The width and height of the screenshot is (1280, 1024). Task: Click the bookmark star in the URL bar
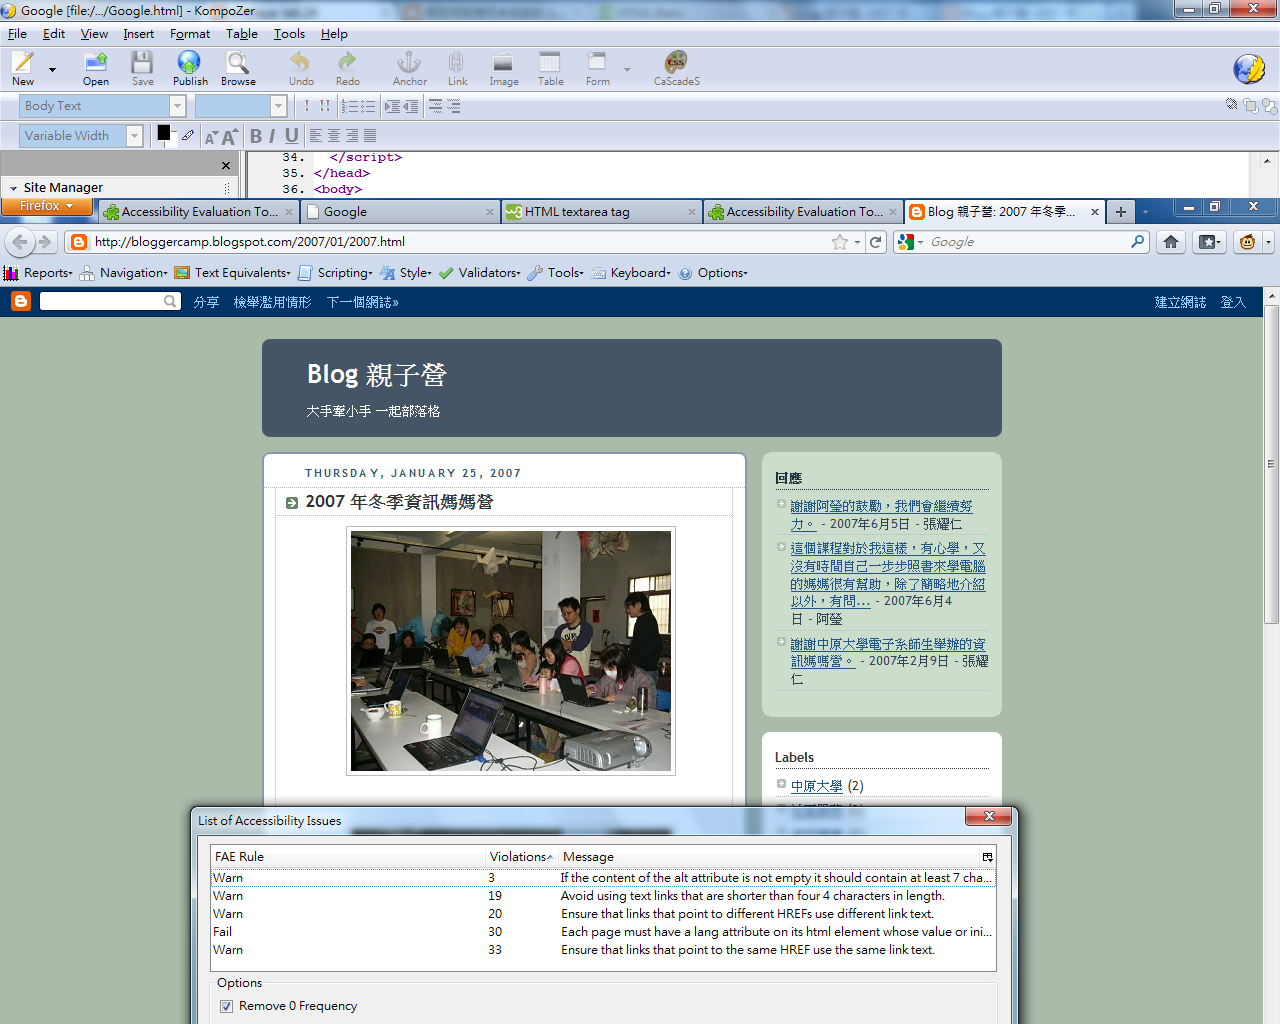(x=840, y=242)
